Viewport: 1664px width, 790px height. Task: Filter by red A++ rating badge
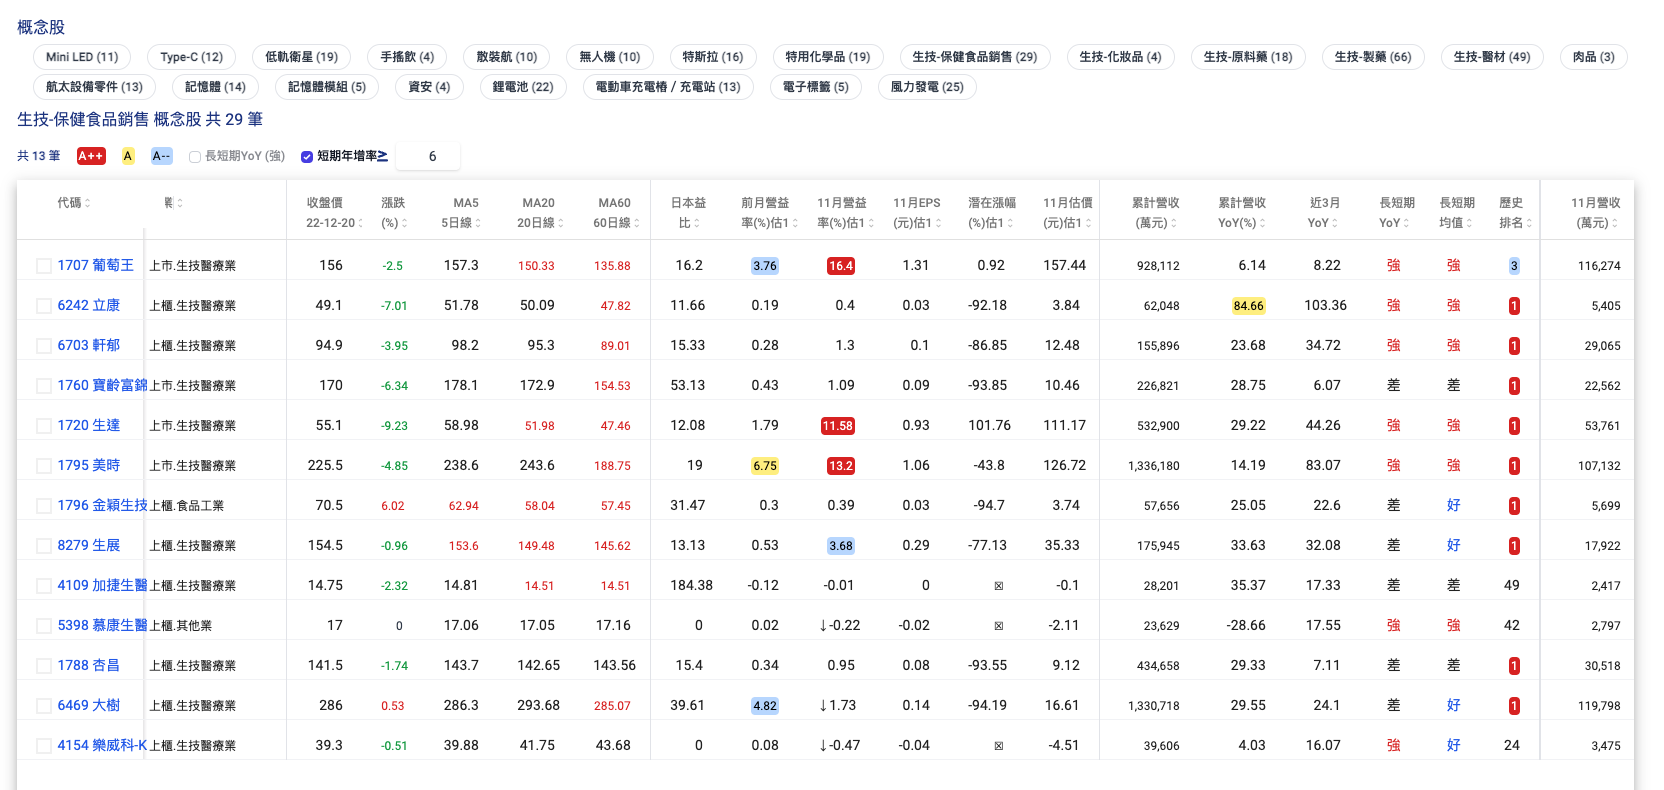click(91, 156)
